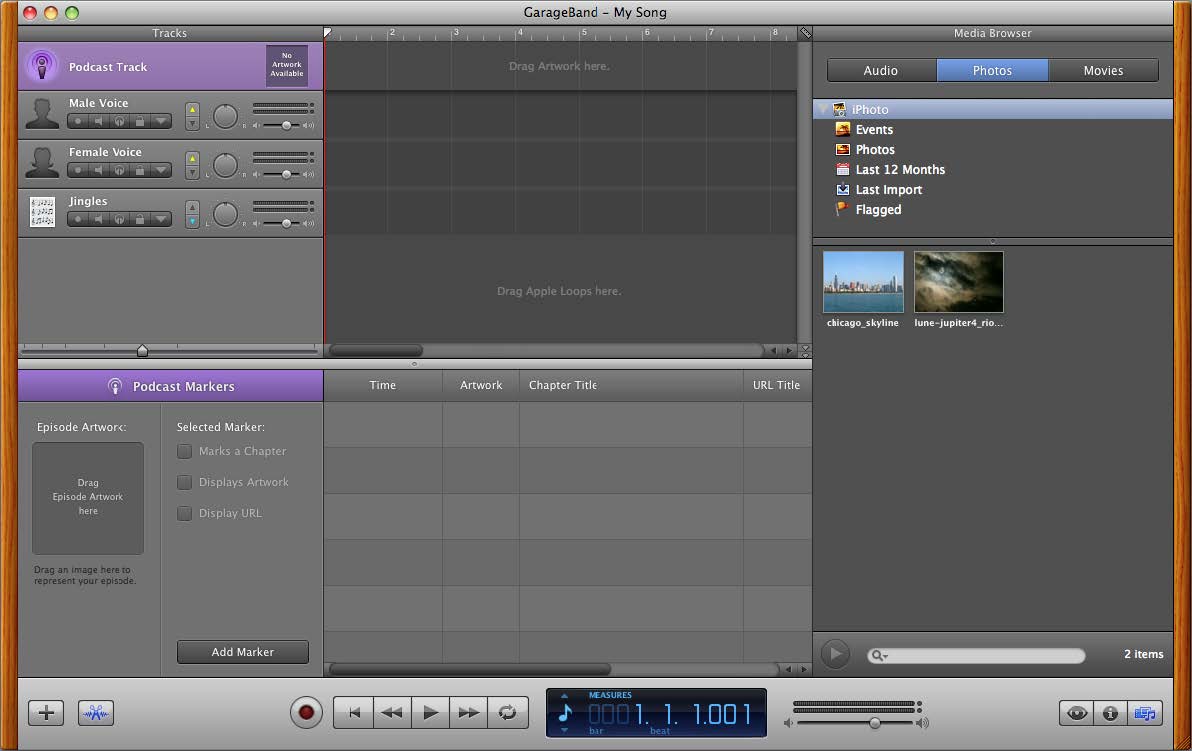Select Events in iPhoto library
Image resolution: width=1192 pixels, height=751 pixels.
pyautogui.click(x=873, y=129)
